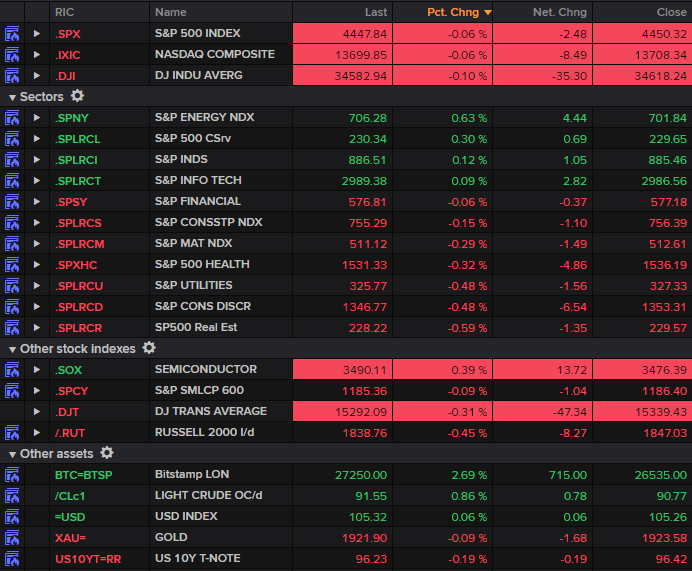Expand the .DJT row arrow
692x571 pixels.
37,412
